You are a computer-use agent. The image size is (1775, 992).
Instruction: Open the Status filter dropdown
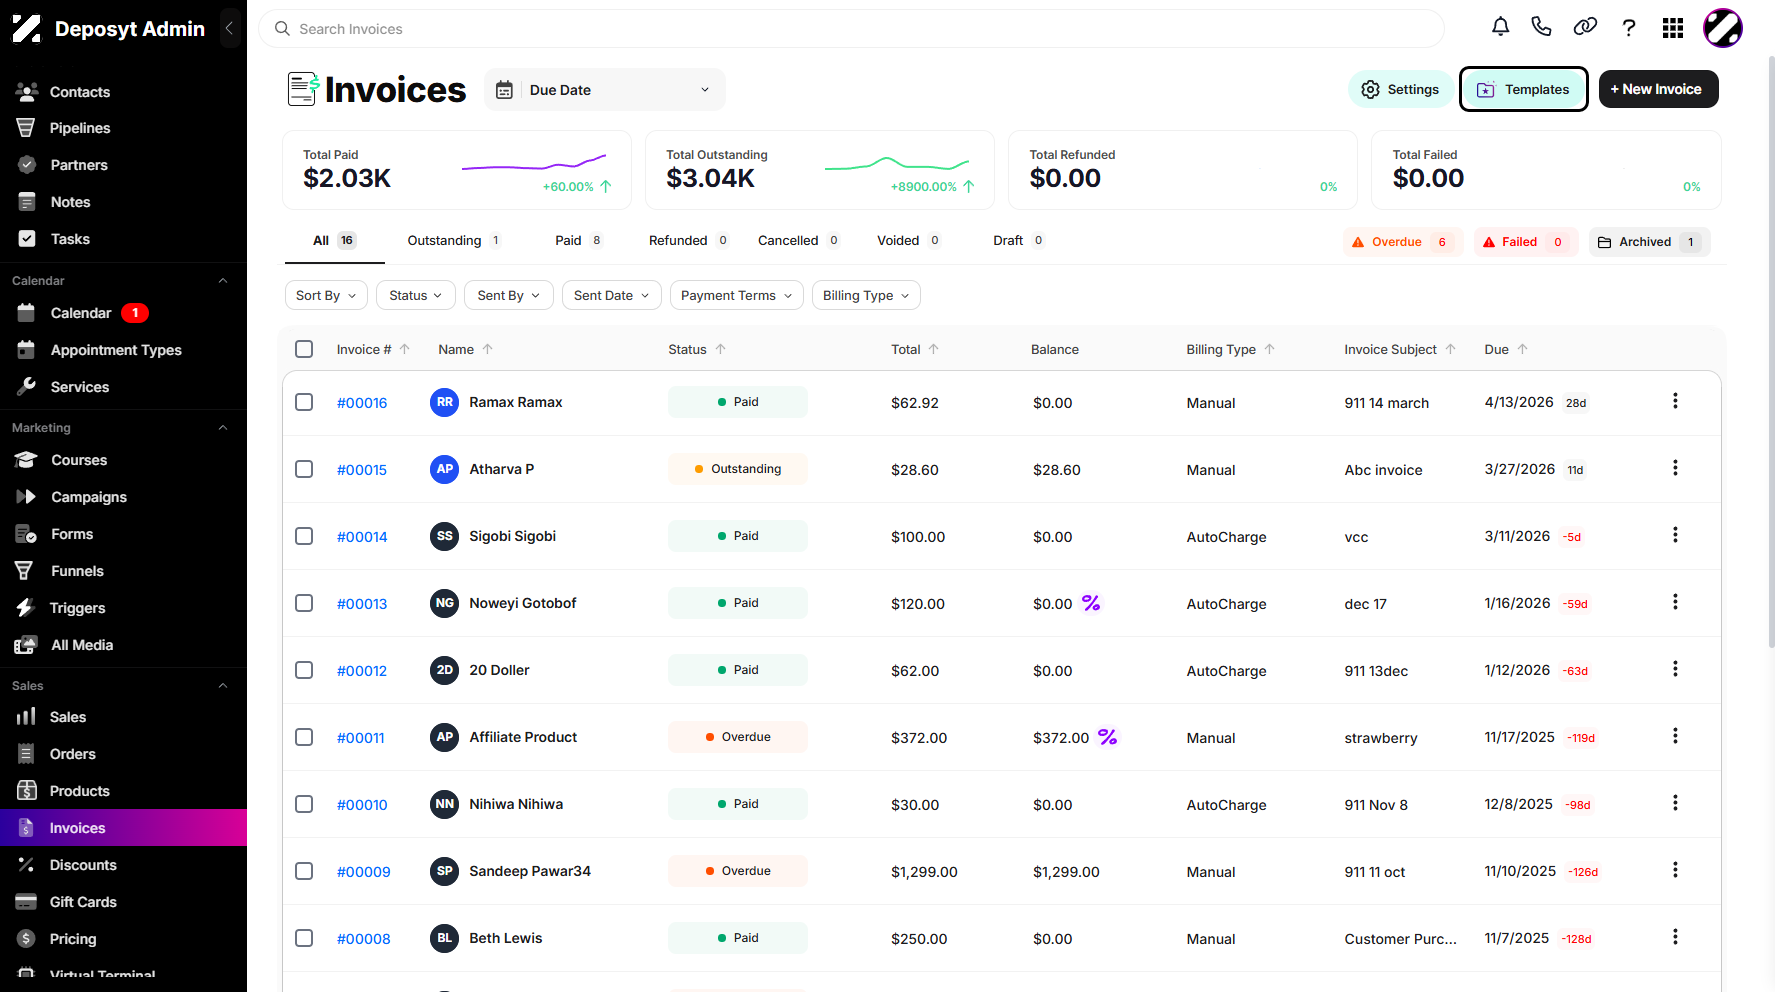coord(416,295)
